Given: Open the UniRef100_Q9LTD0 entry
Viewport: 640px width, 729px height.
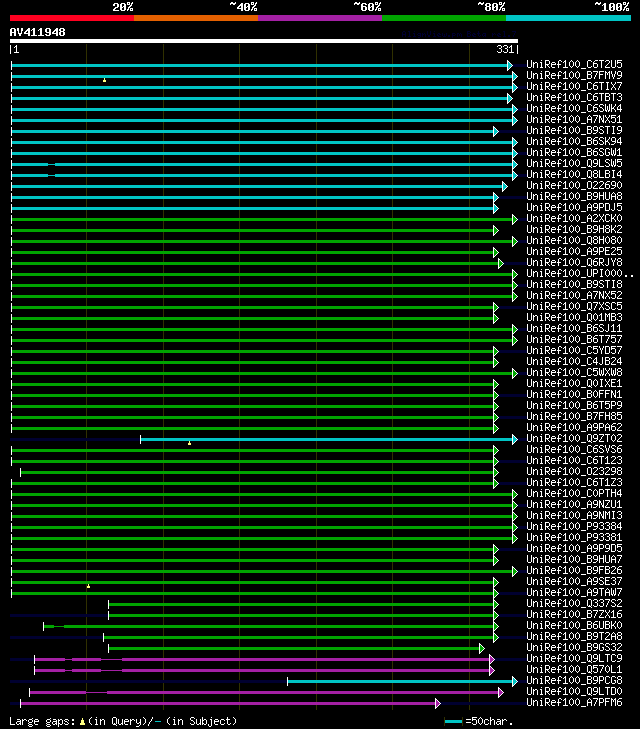Looking at the screenshot, I should [x=574, y=691].
